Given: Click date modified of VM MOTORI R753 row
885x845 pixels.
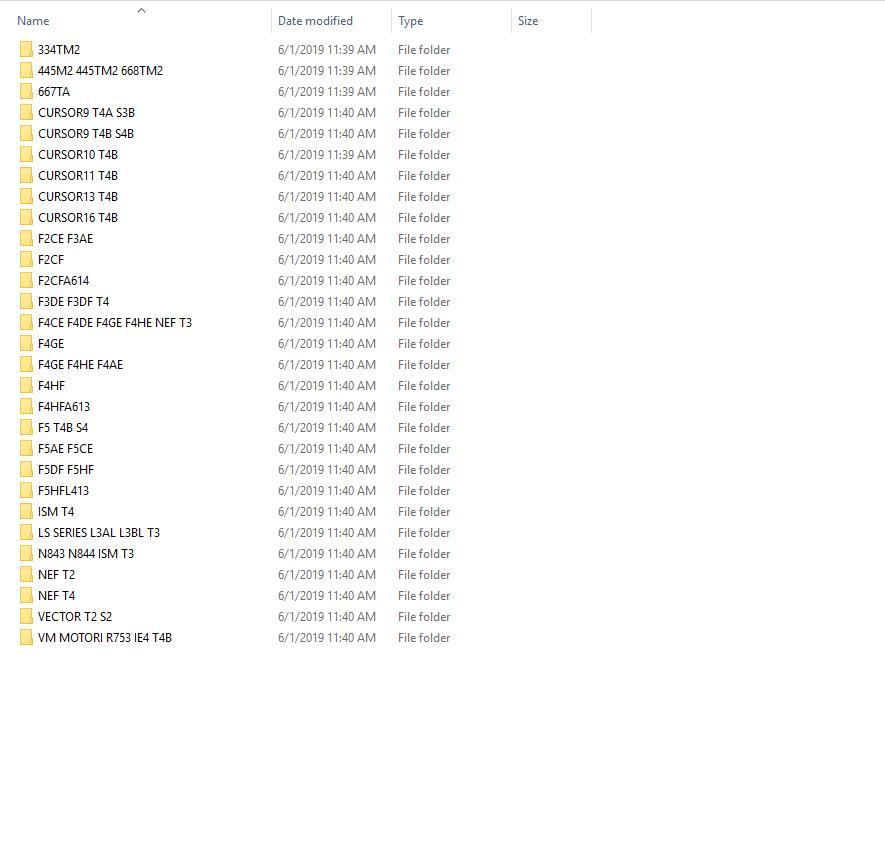Looking at the screenshot, I should pos(327,637).
